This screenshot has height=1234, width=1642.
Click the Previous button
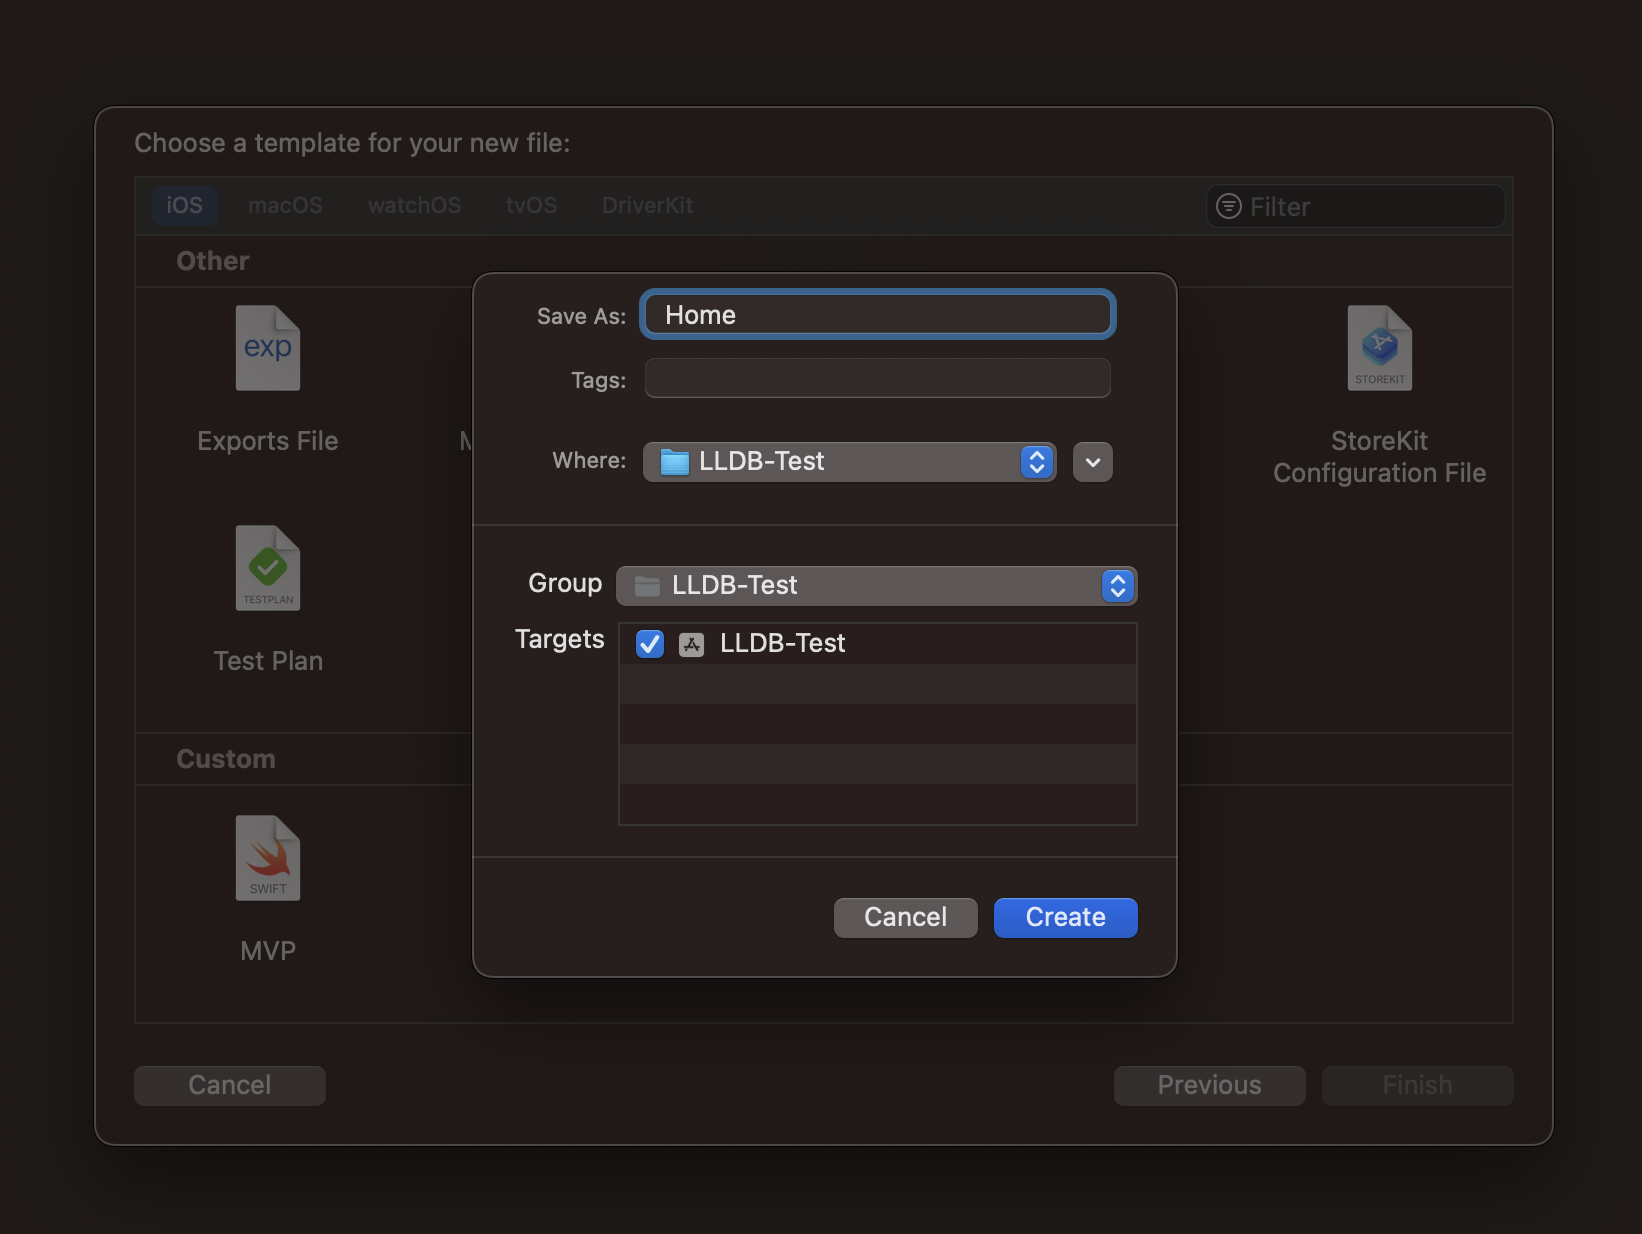click(1208, 1085)
